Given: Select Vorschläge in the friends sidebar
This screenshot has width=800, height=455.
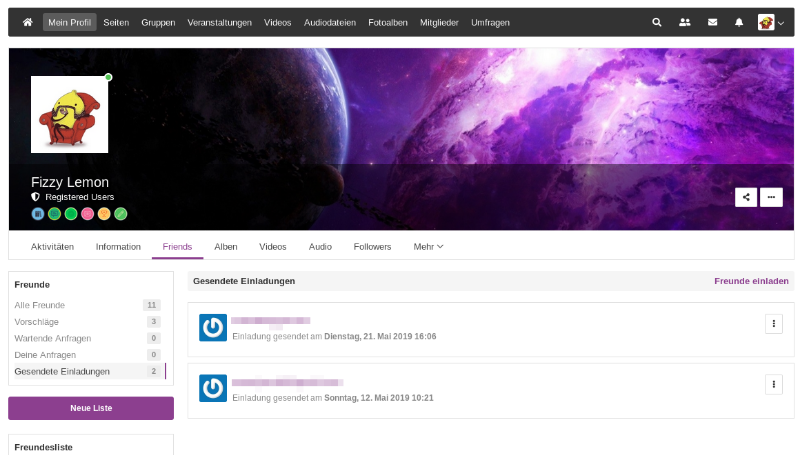Looking at the screenshot, I should (x=36, y=322).
